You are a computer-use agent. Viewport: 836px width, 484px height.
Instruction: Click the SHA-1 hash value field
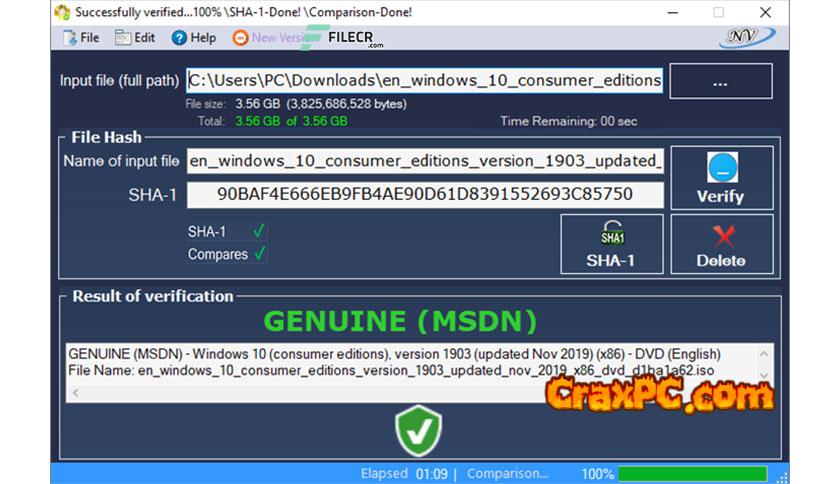(x=424, y=194)
